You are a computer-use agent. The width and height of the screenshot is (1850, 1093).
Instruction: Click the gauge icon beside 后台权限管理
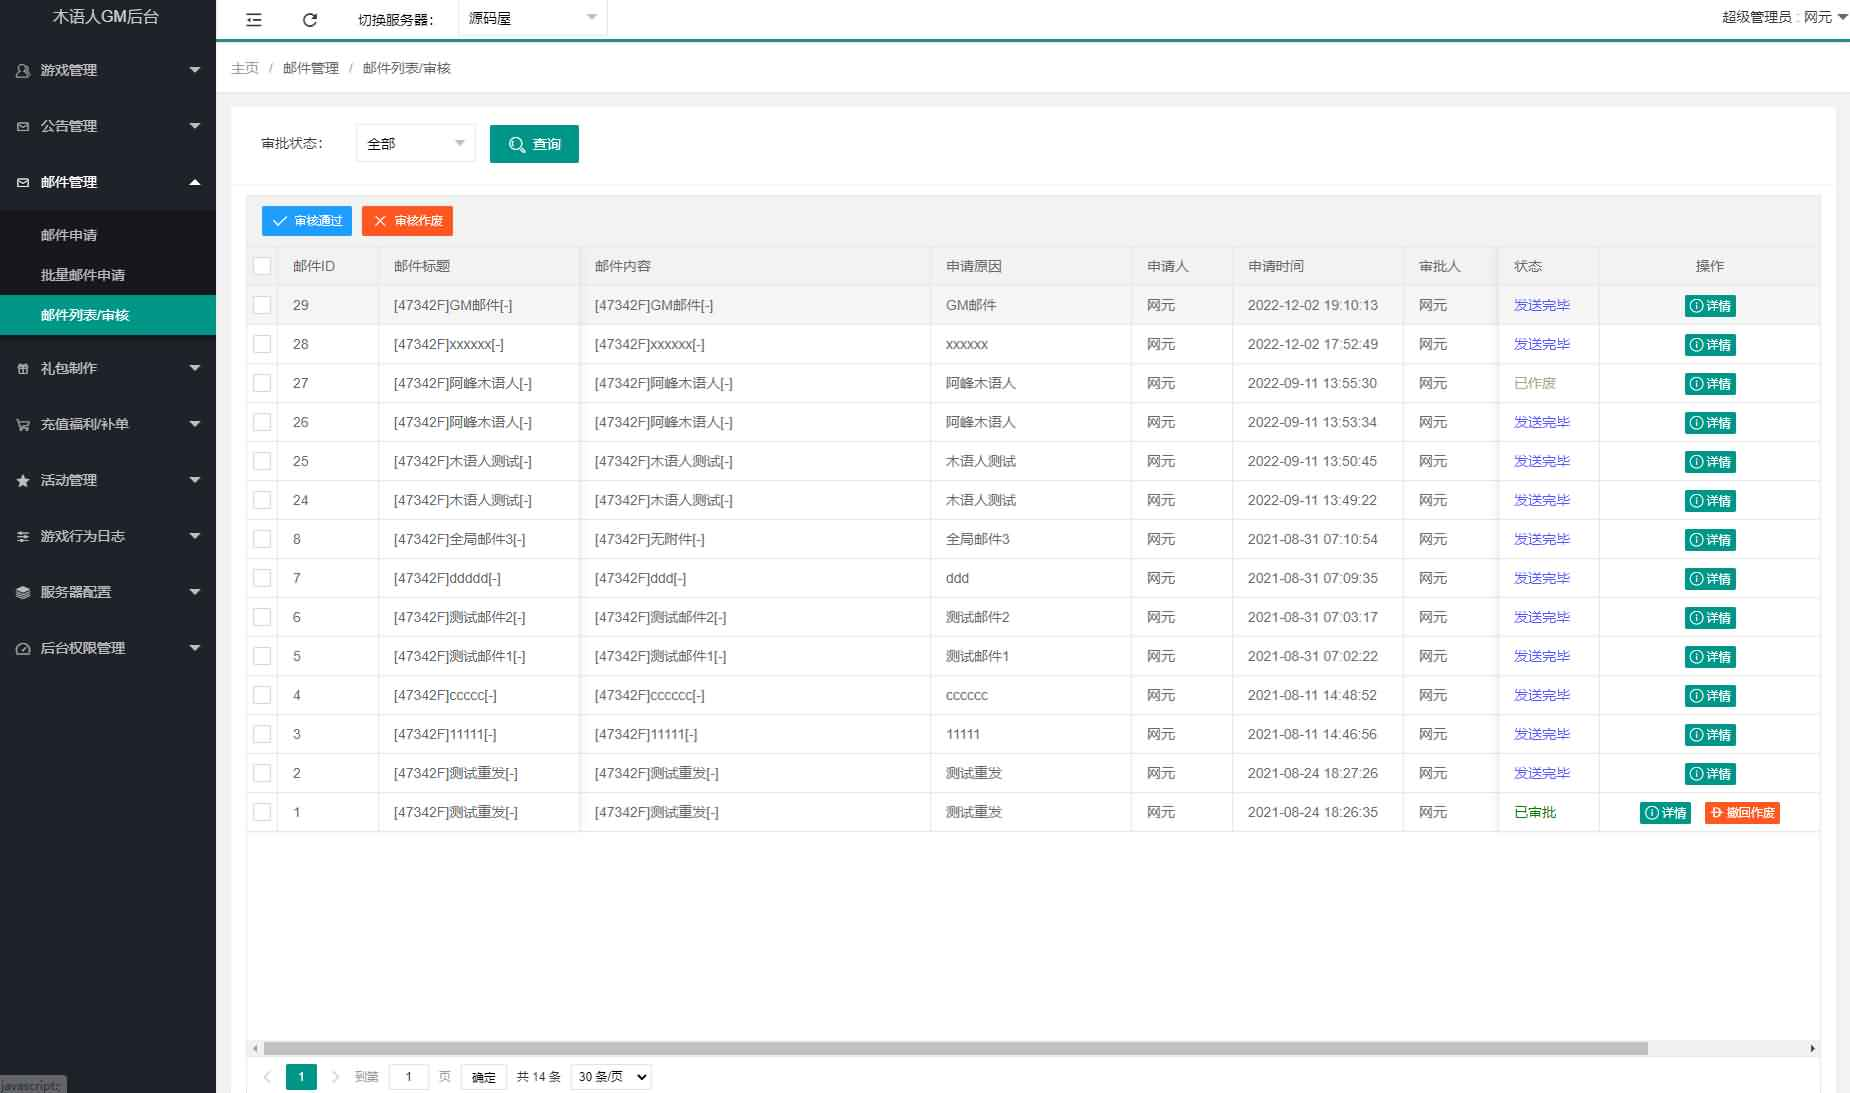(x=23, y=648)
